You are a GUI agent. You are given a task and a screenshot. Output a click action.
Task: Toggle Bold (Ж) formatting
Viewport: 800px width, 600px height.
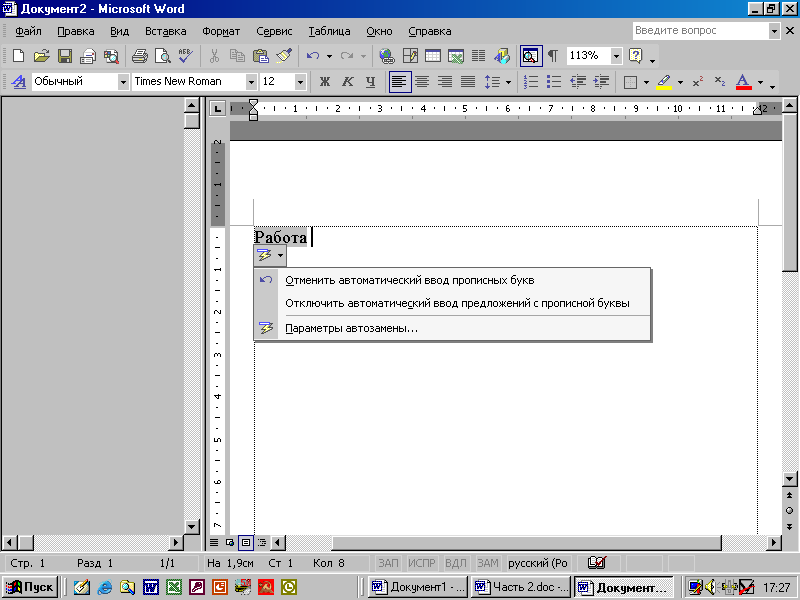tap(324, 82)
